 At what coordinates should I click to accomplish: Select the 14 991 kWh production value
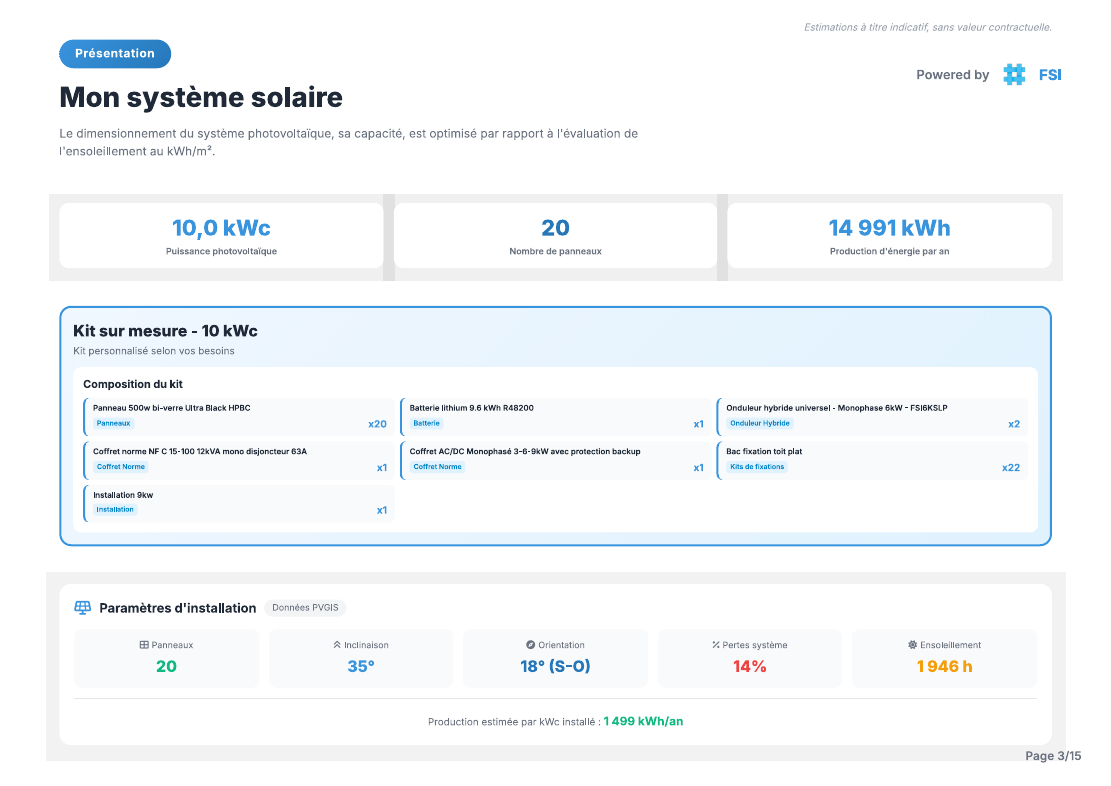pos(889,228)
